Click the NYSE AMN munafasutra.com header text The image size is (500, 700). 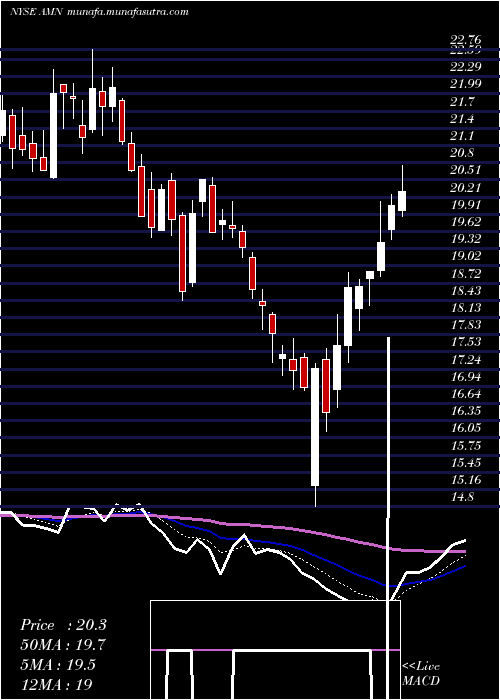pyautogui.click(x=99, y=12)
